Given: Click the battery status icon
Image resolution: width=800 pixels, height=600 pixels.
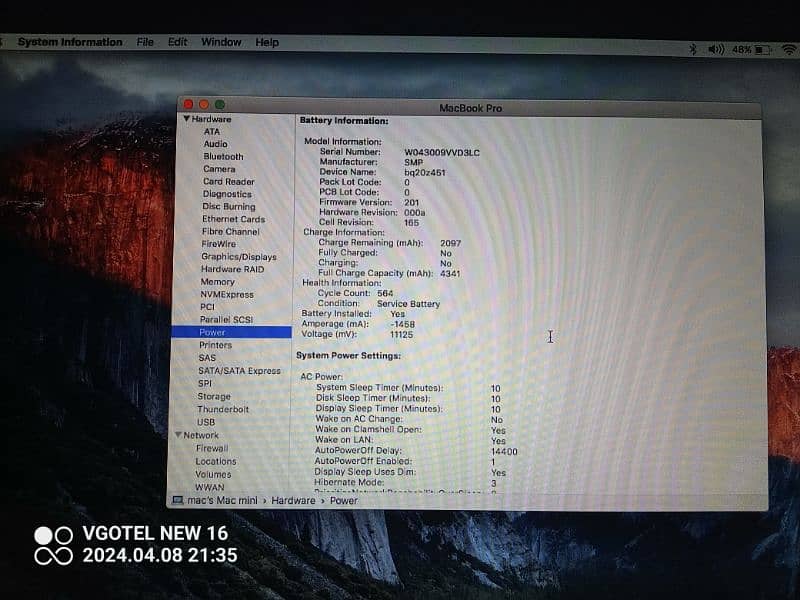Looking at the screenshot, I should (763, 50).
